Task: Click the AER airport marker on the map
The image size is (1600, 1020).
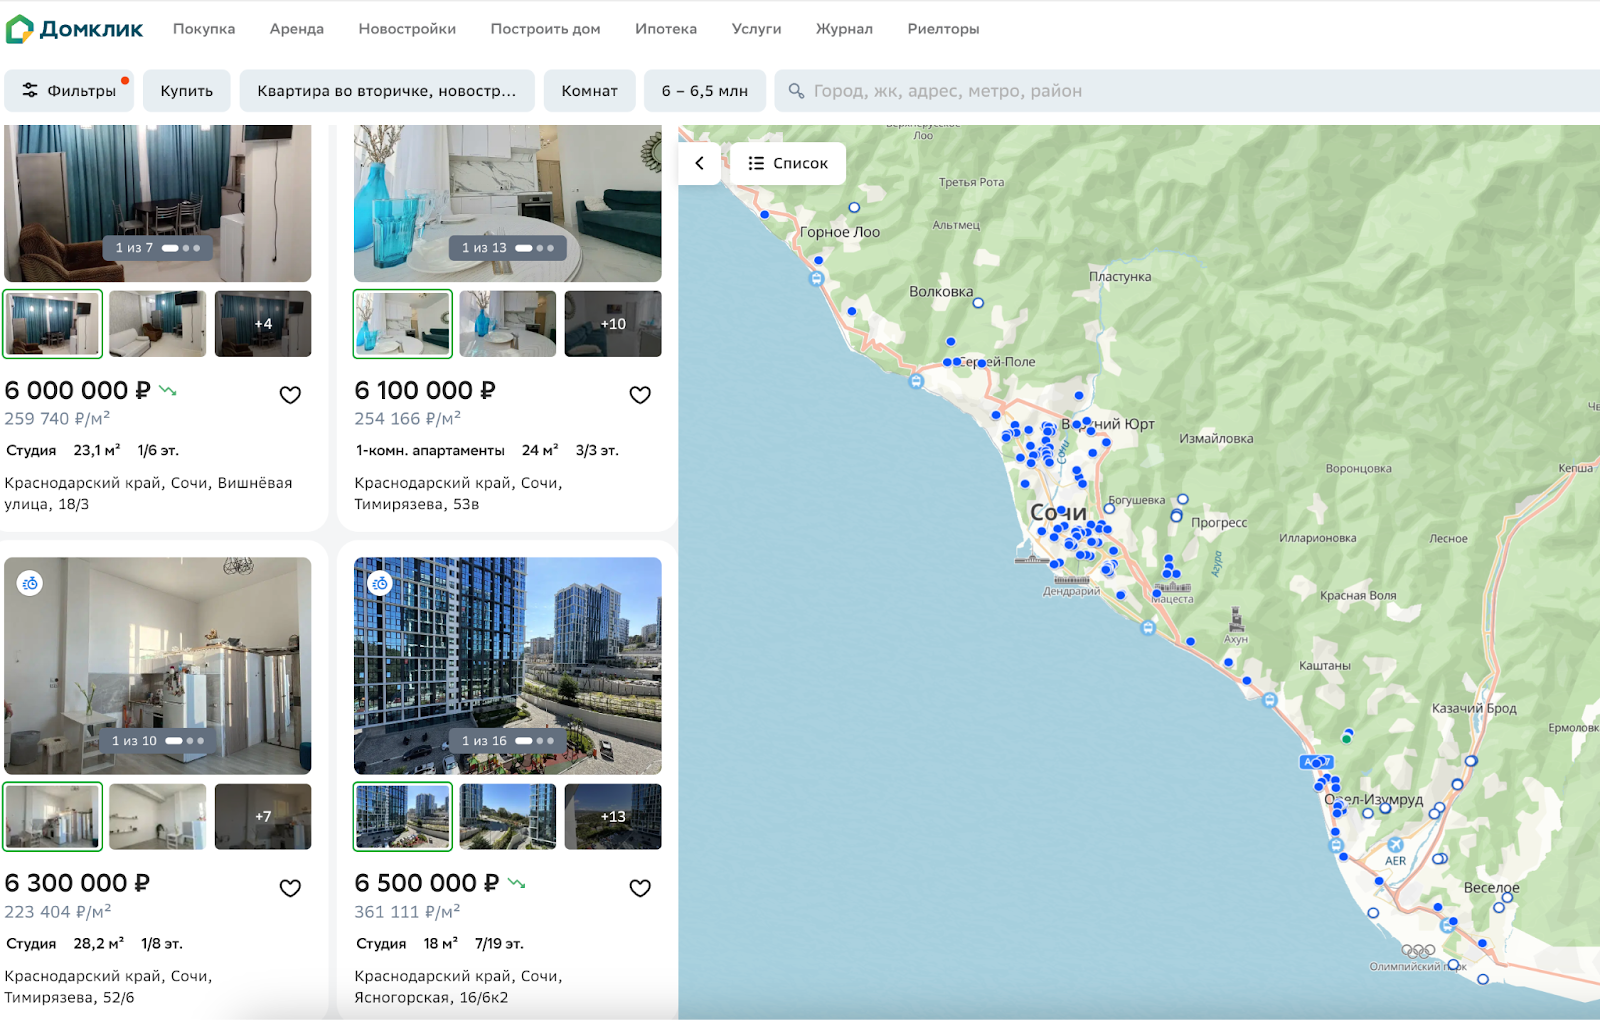Action: (x=1395, y=845)
